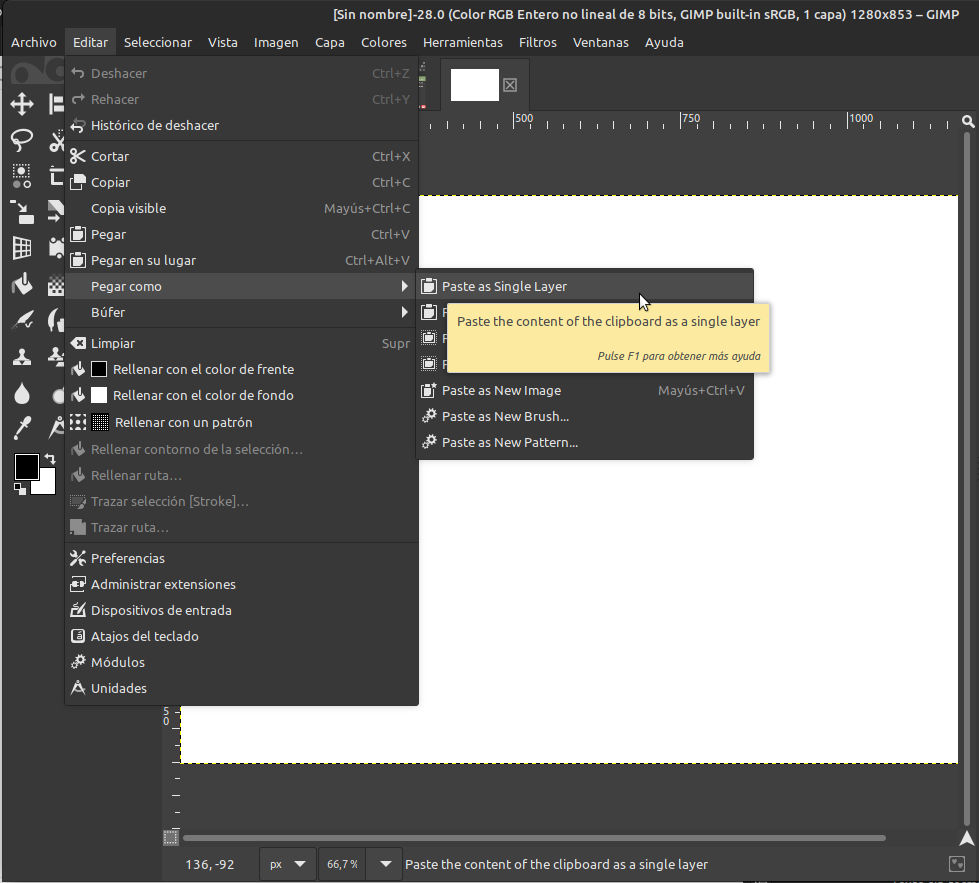Image resolution: width=979 pixels, height=883 pixels.
Task: Select the Align tool in the toolbox
Action: tap(56, 104)
